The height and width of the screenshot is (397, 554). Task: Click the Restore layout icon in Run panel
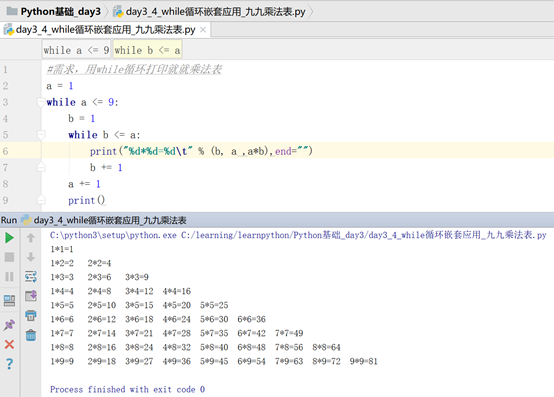pos(10,301)
